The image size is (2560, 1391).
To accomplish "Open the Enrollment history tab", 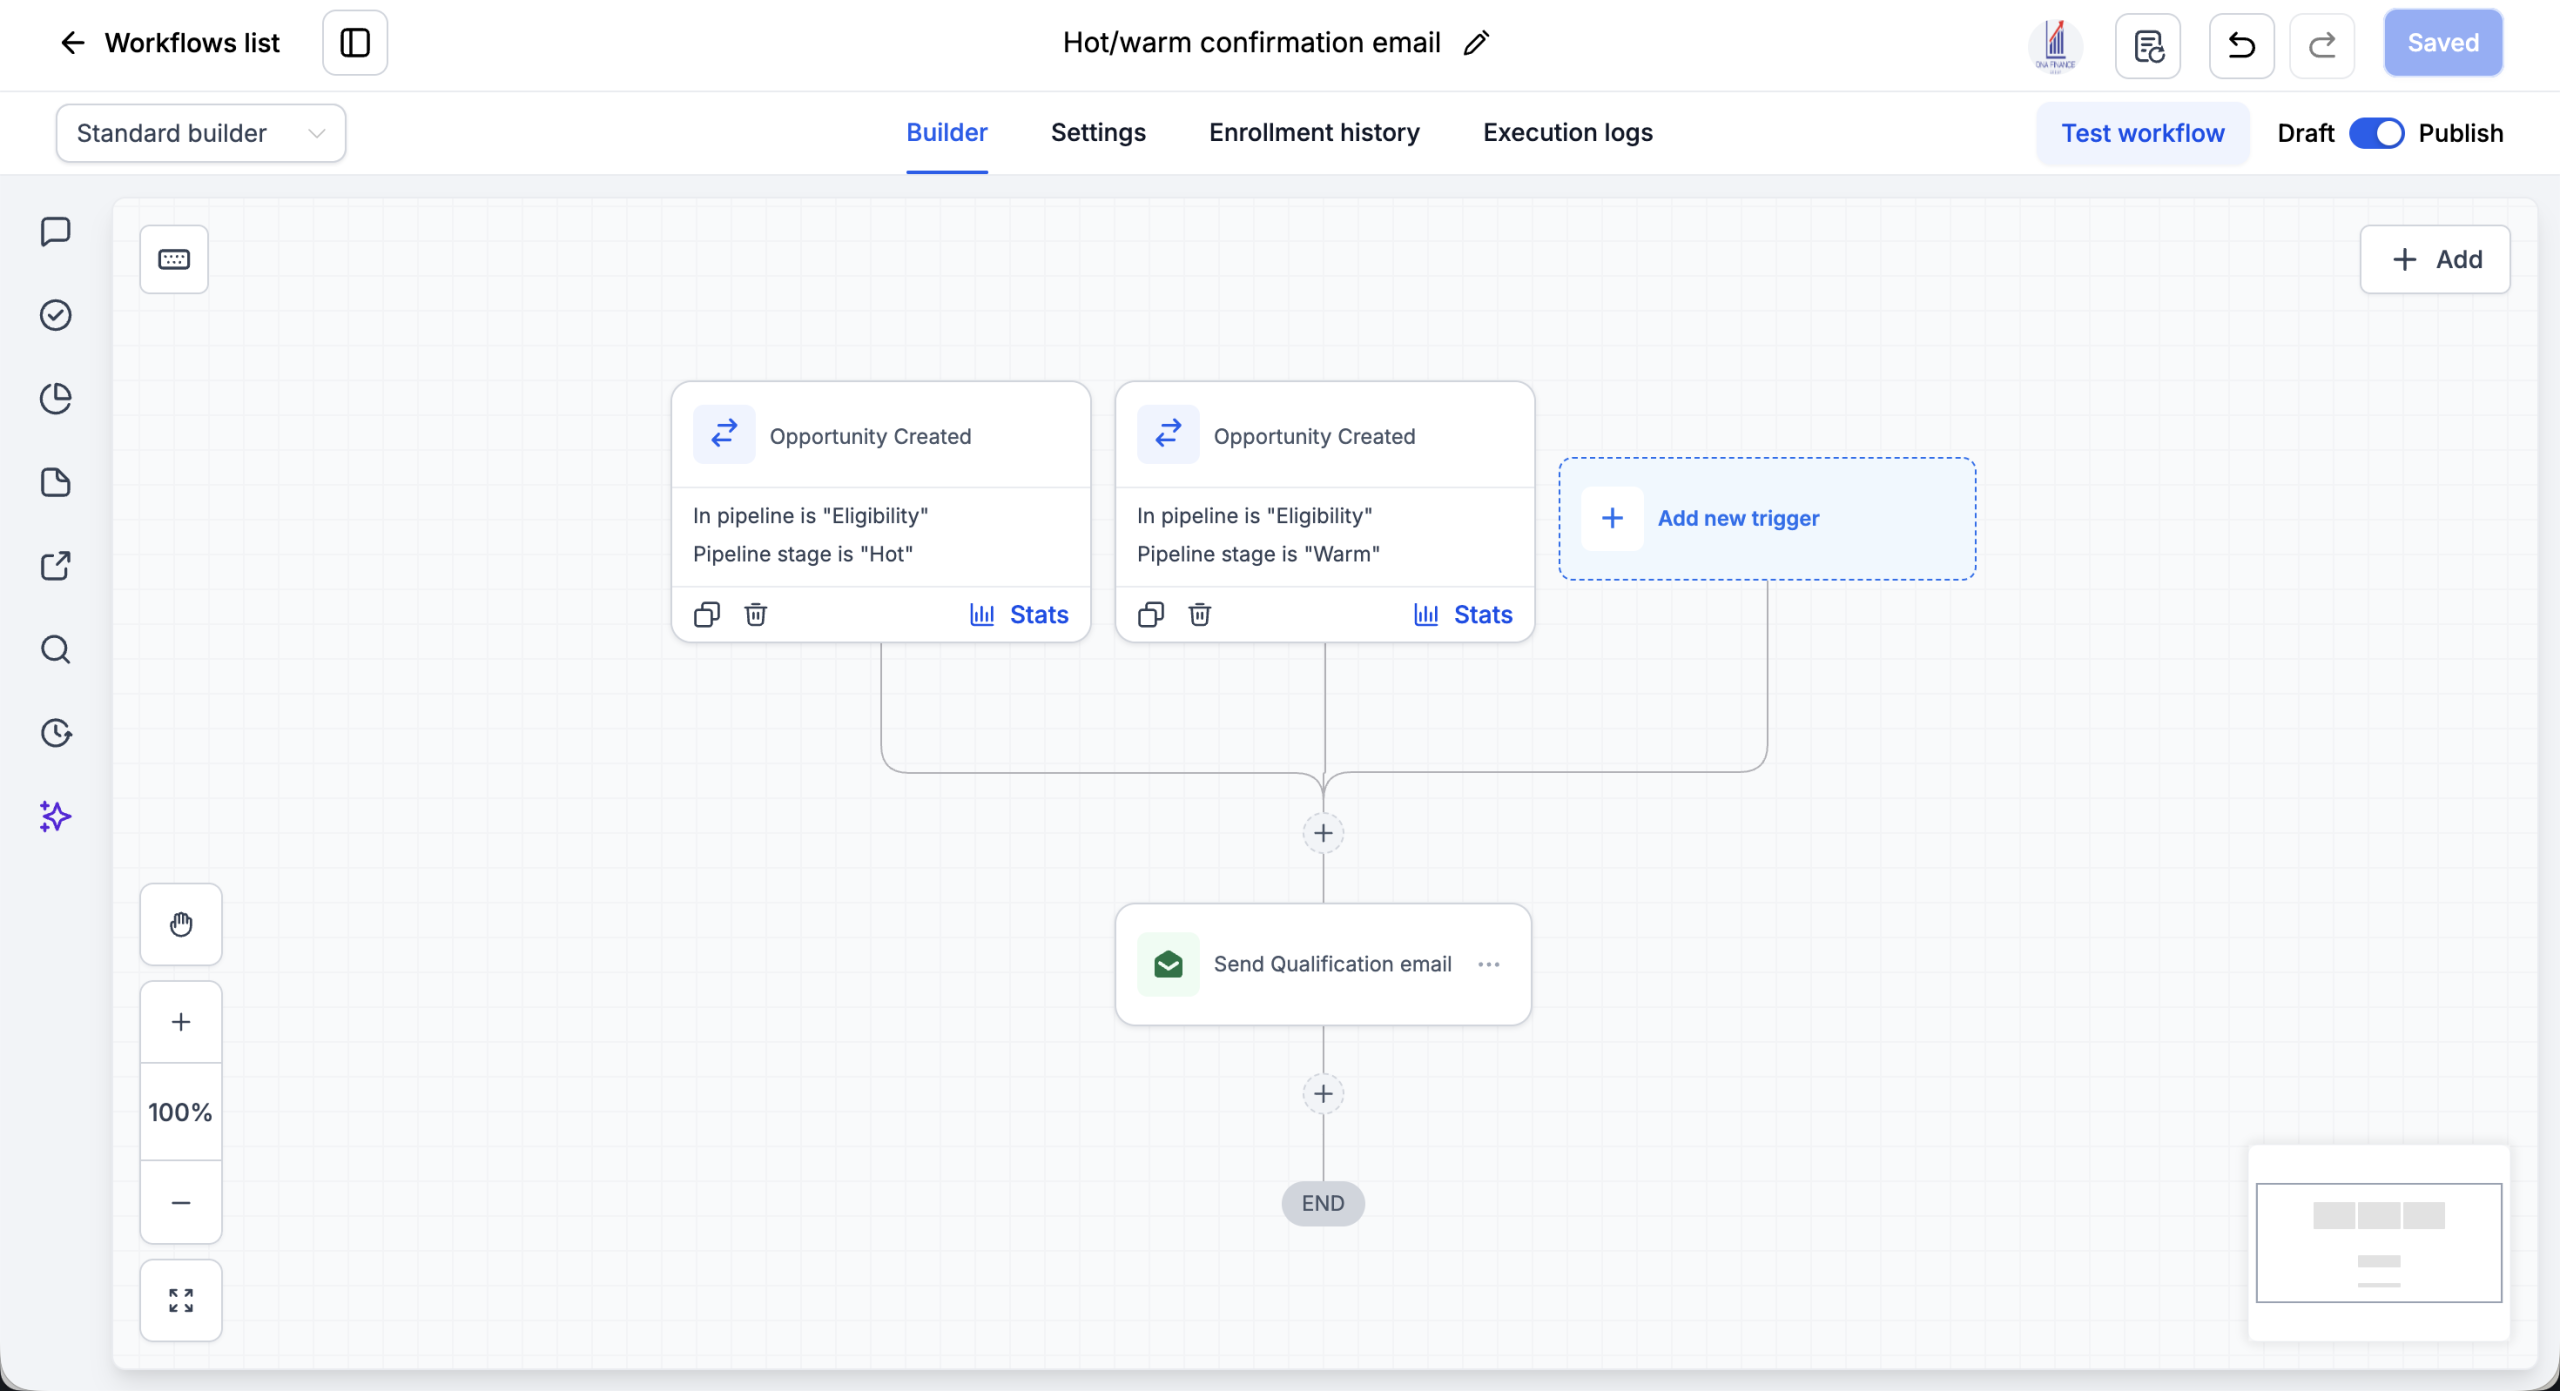I will point(1314,133).
